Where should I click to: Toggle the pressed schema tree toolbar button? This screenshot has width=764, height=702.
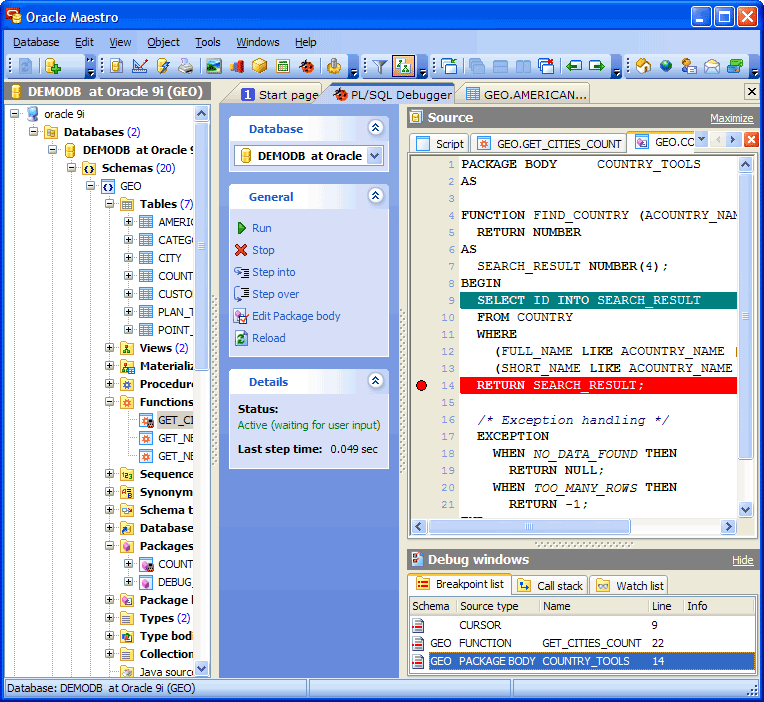tap(403, 66)
